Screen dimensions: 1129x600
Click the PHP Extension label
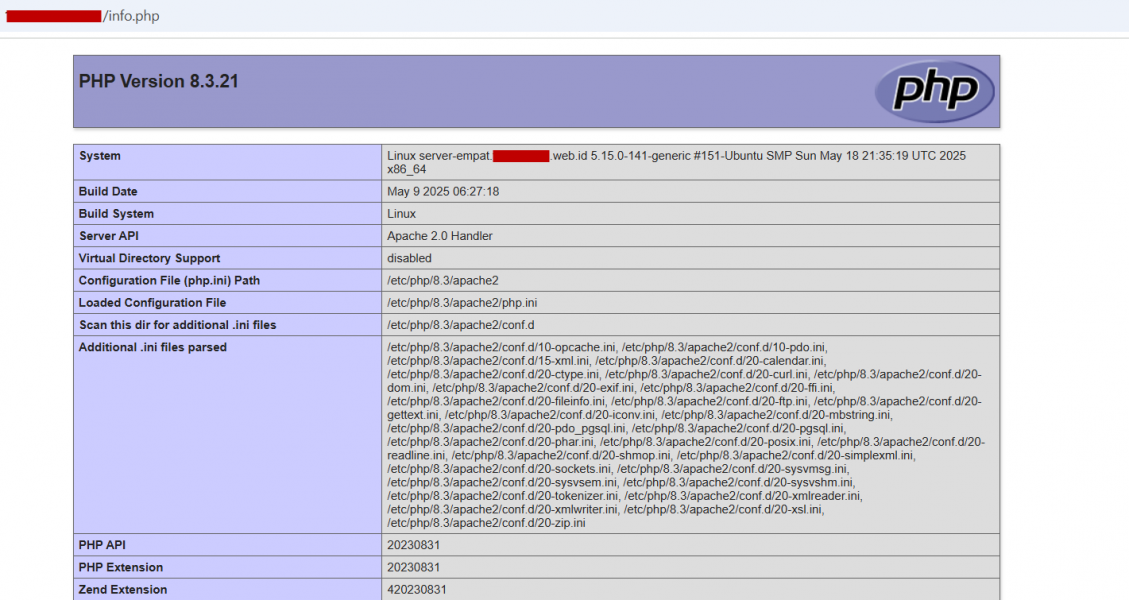121,568
